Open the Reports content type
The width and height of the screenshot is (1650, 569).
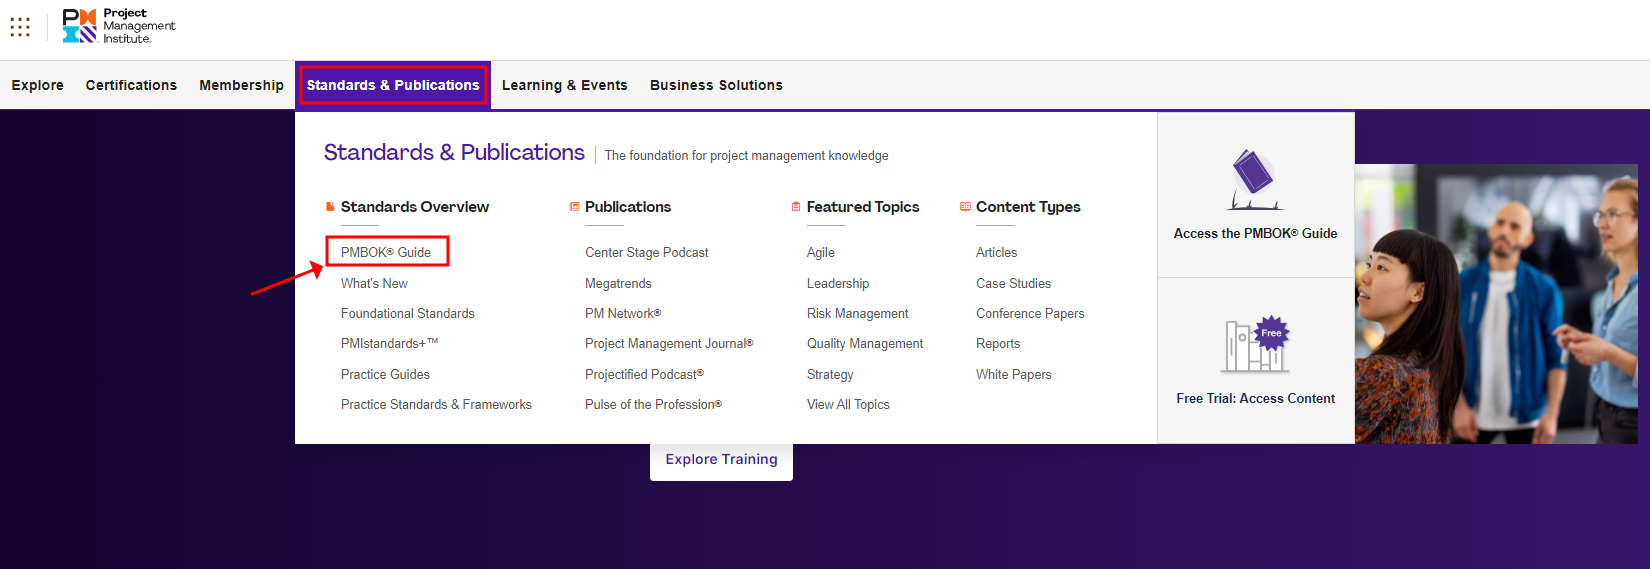998,344
